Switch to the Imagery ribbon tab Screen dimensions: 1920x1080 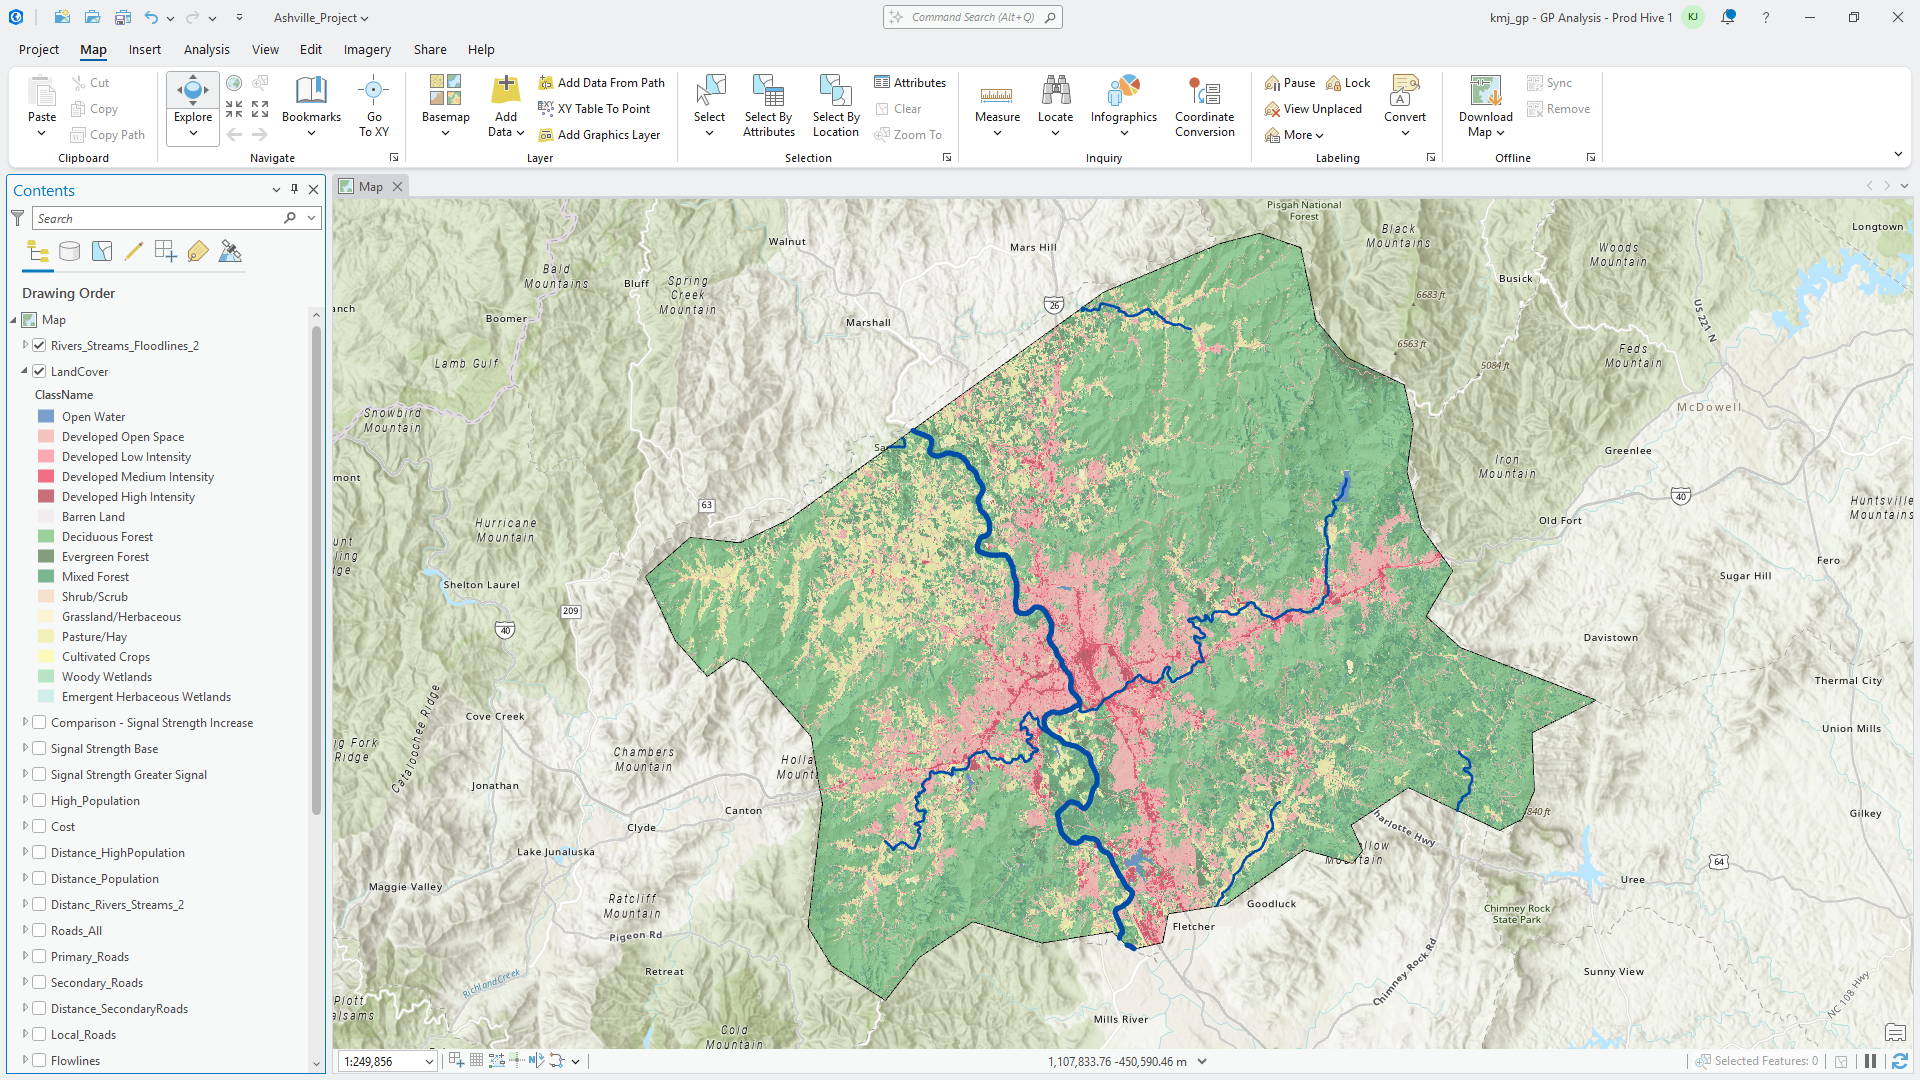pos(367,49)
